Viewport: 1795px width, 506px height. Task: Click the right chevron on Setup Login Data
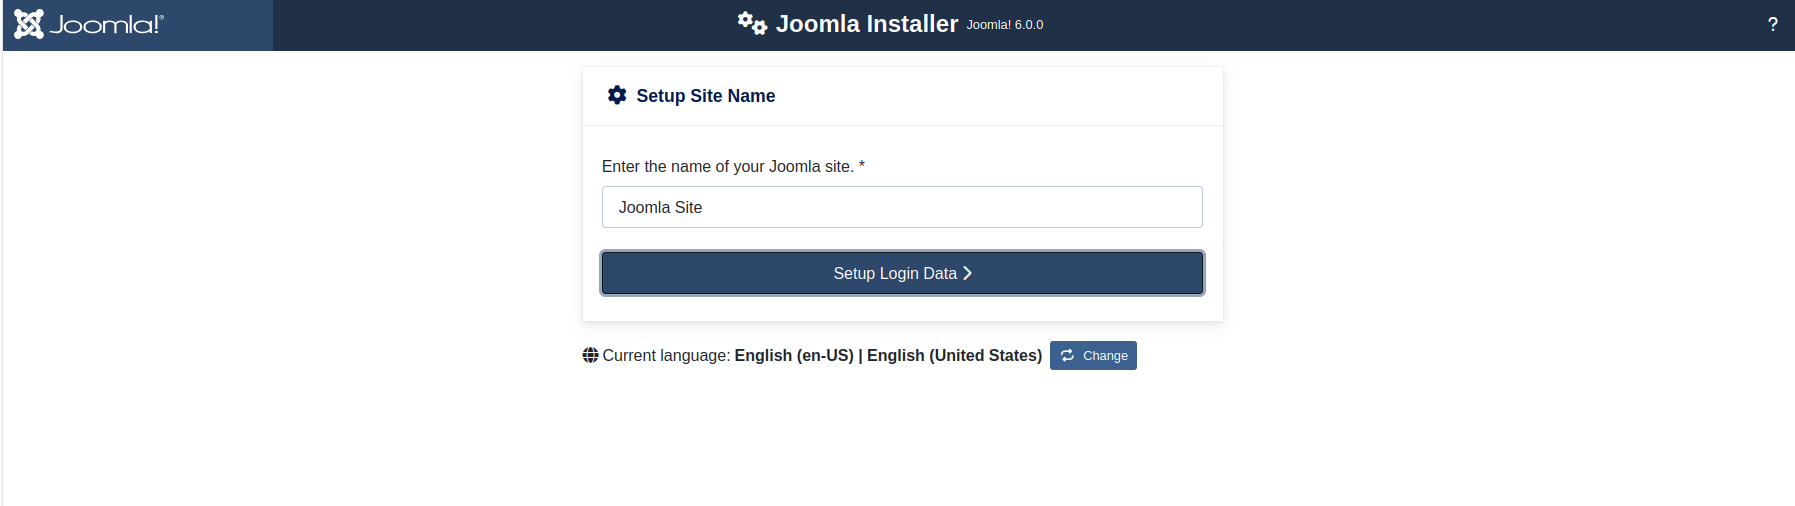click(967, 273)
